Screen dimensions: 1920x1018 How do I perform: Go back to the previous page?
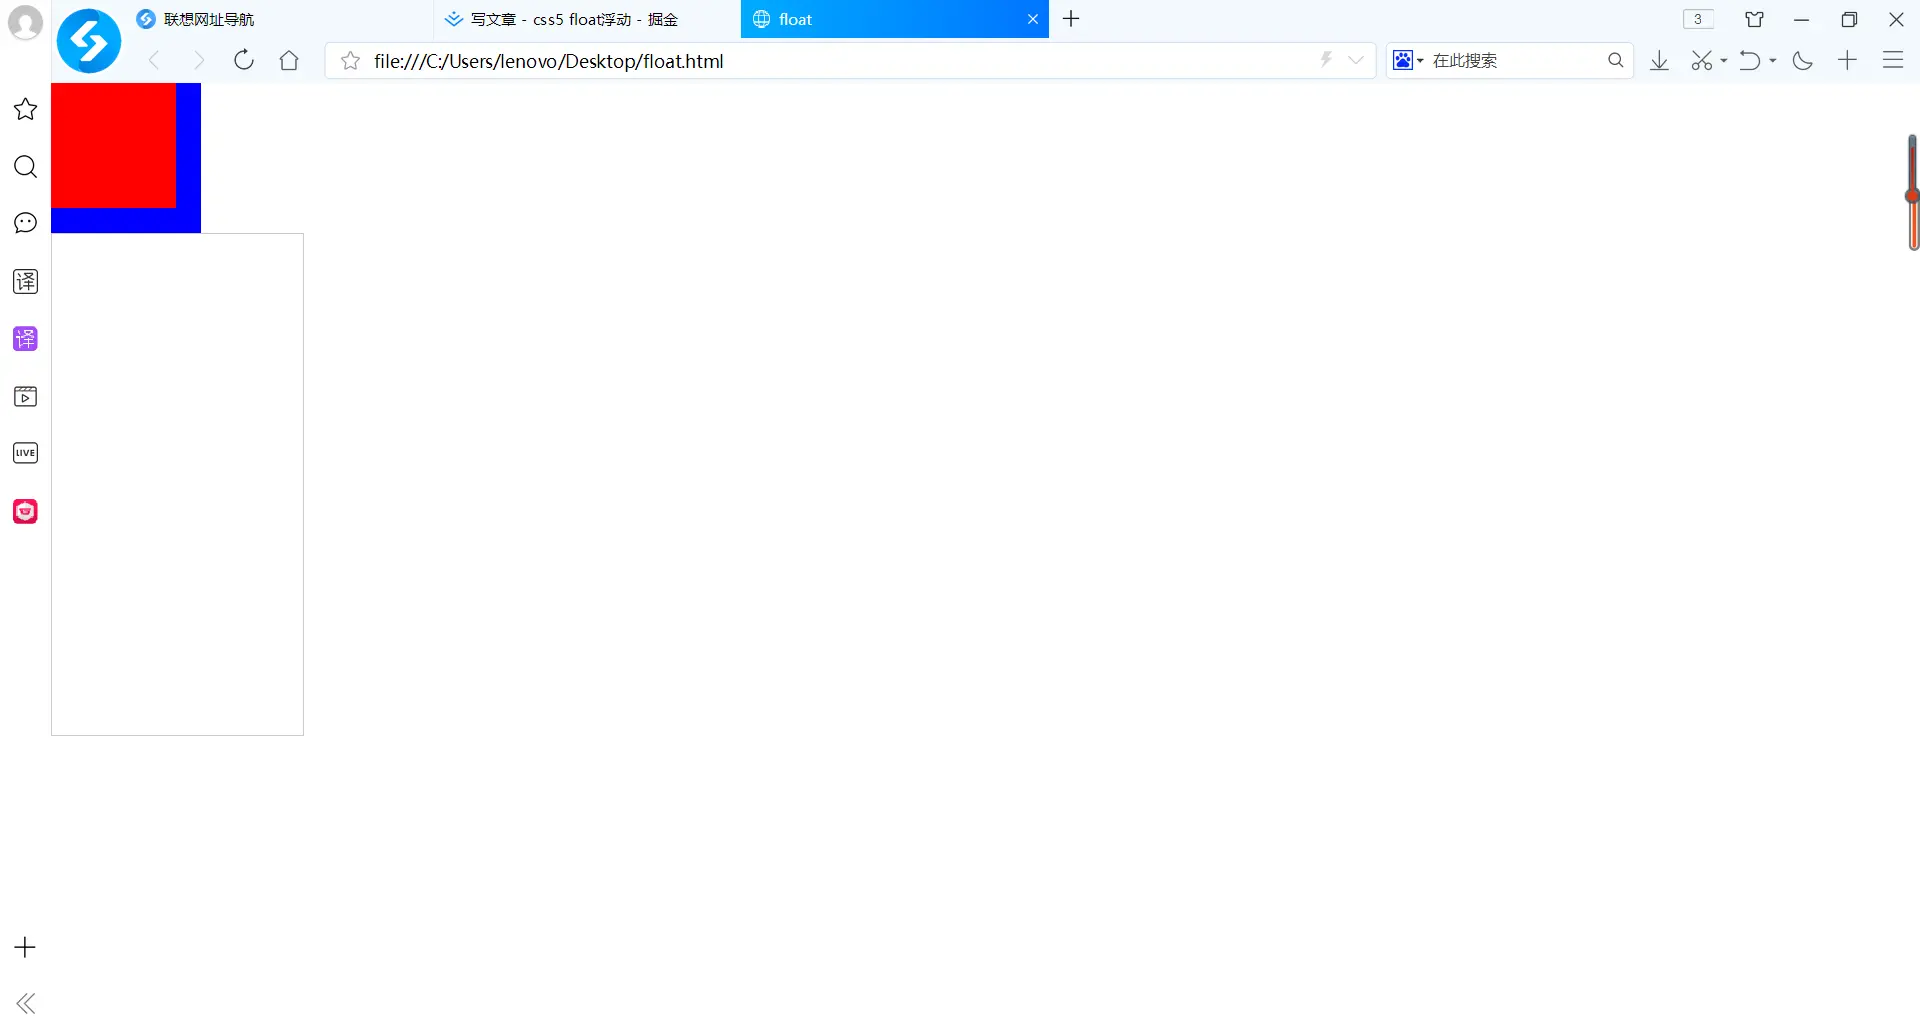pos(154,60)
